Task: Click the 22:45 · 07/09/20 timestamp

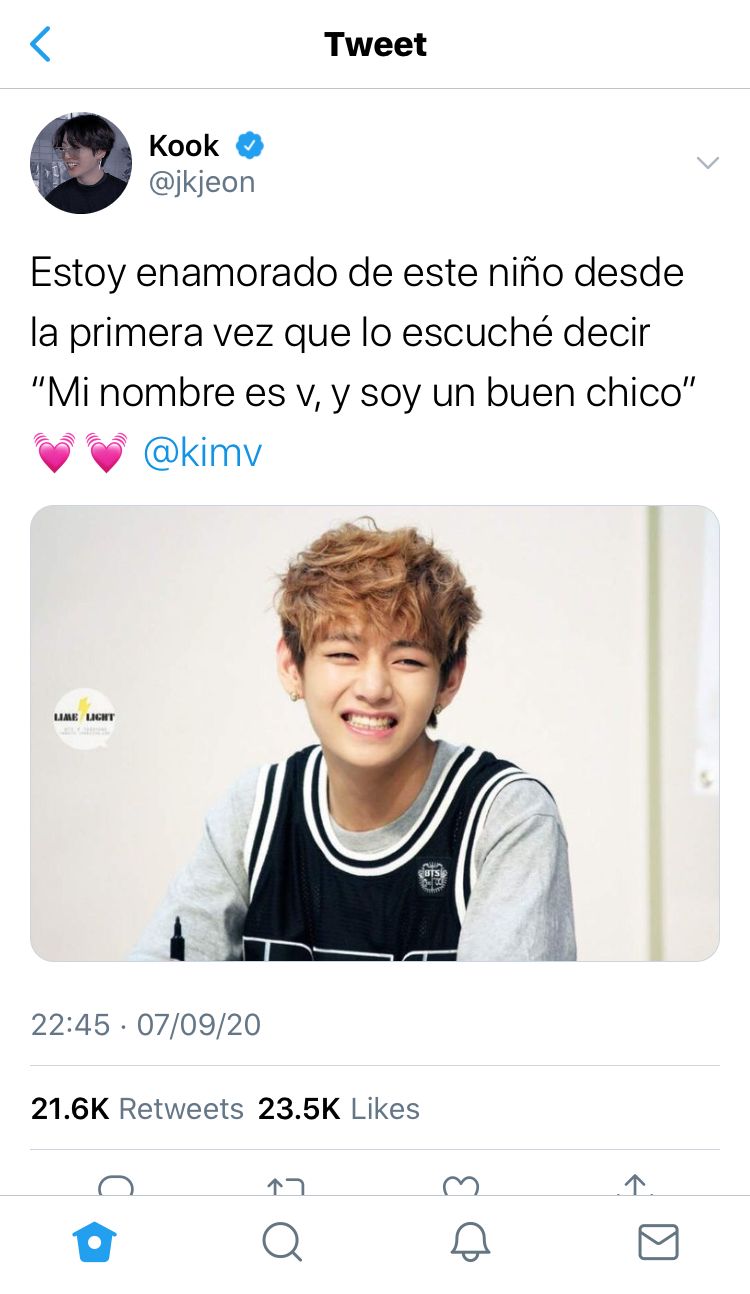Action: click(146, 1025)
